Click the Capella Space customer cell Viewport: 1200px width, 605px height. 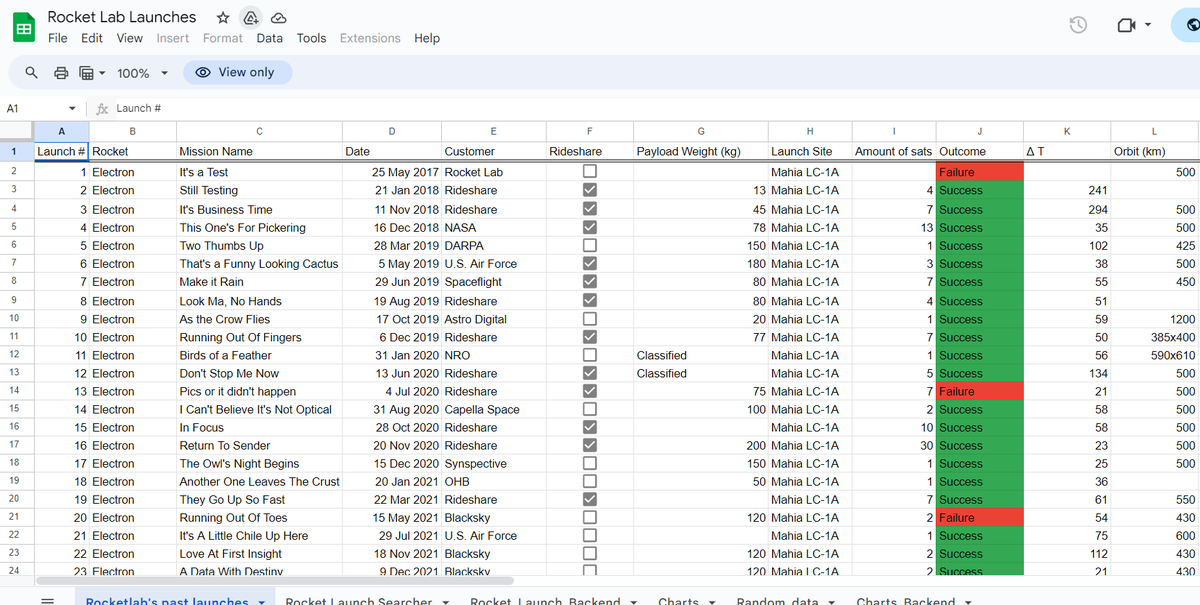(494, 409)
